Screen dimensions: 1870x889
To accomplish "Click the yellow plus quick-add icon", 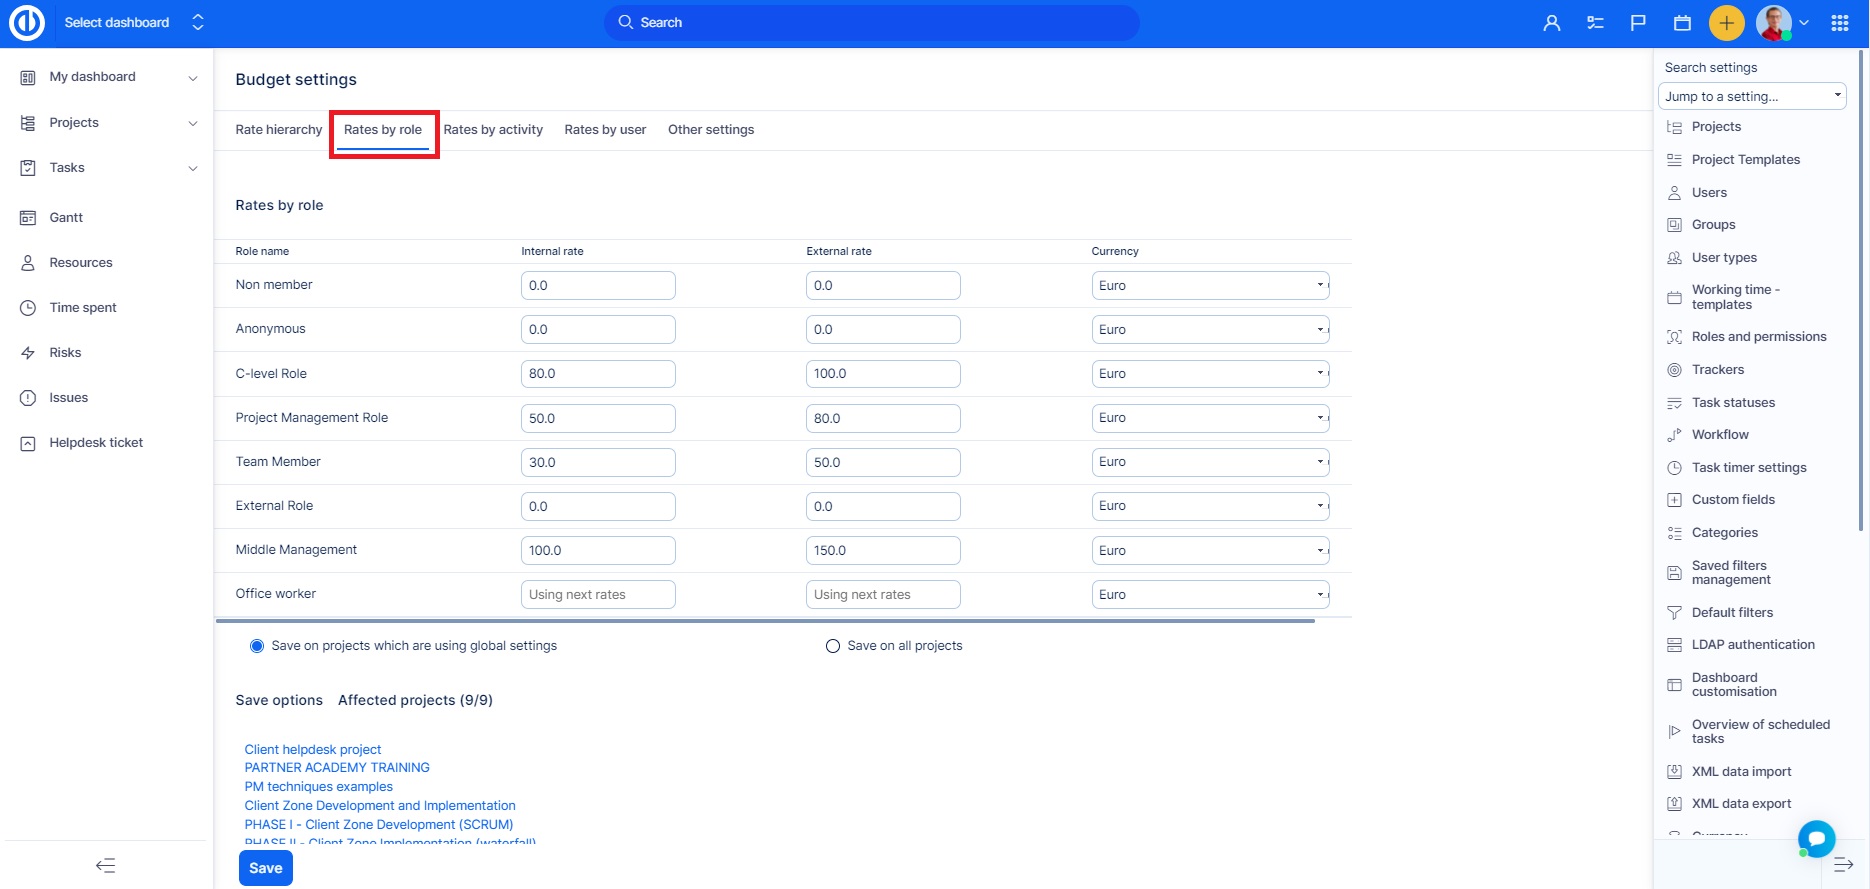I will coord(1726,23).
